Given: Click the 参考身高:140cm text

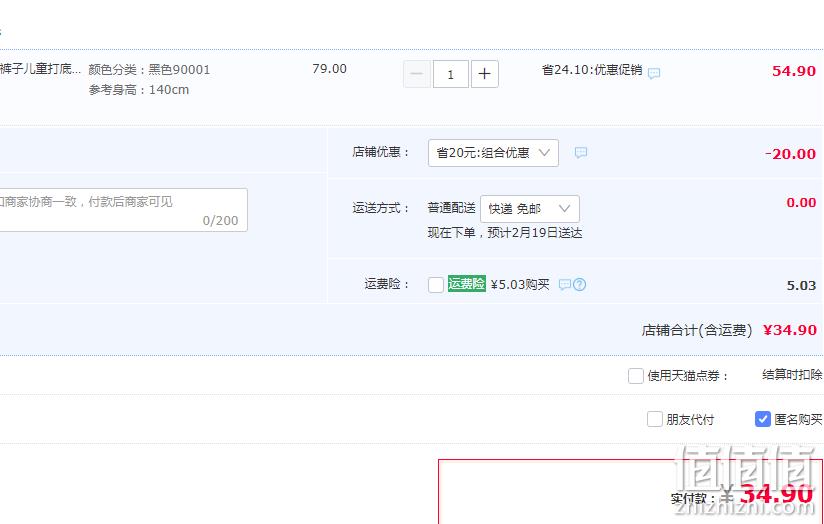Looking at the screenshot, I should point(139,90).
